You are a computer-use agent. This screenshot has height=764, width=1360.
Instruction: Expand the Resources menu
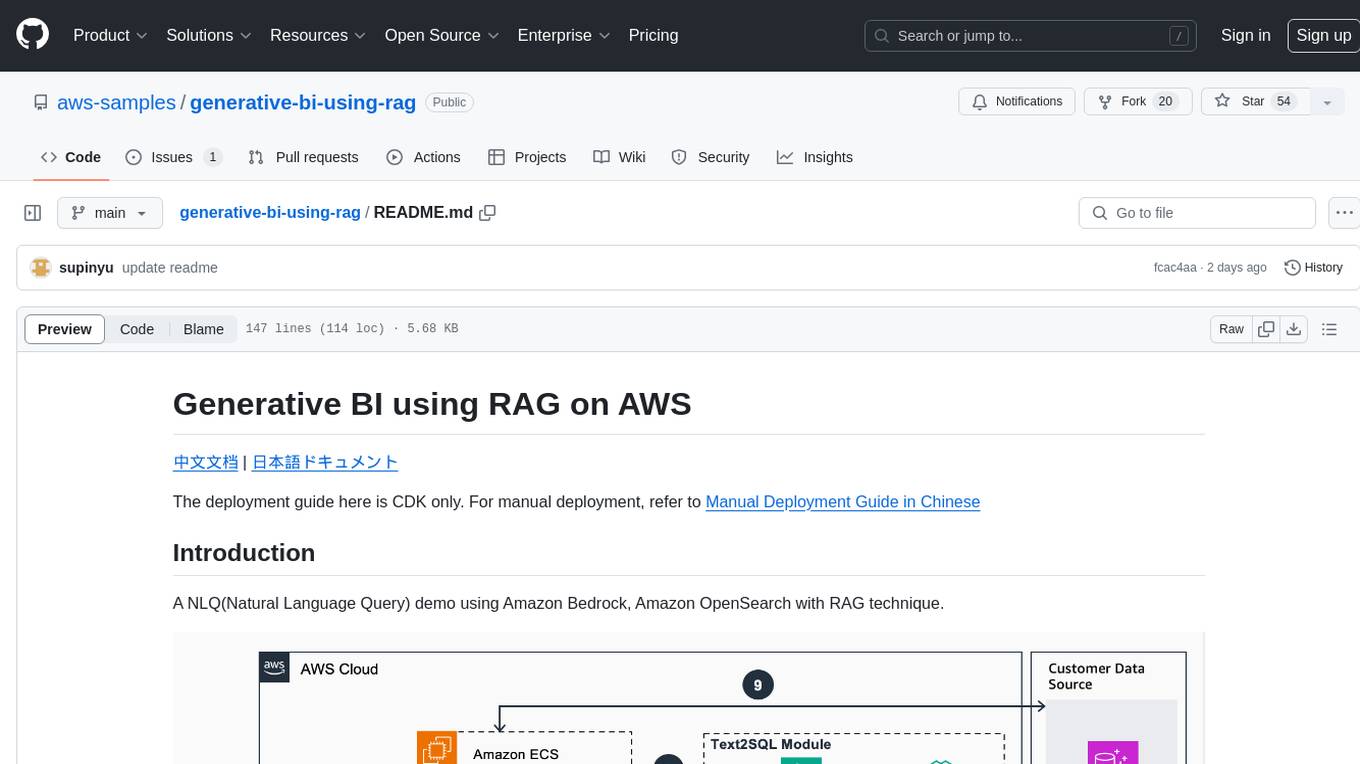click(318, 35)
